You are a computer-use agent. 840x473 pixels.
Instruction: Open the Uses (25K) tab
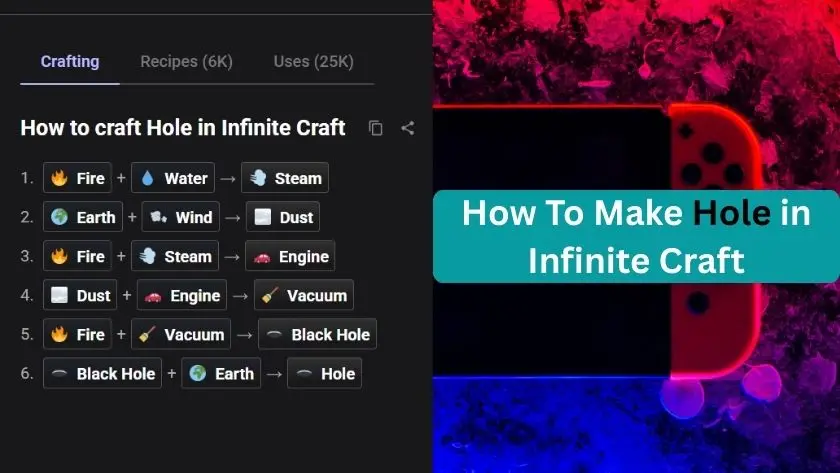[x=313, y=62]
